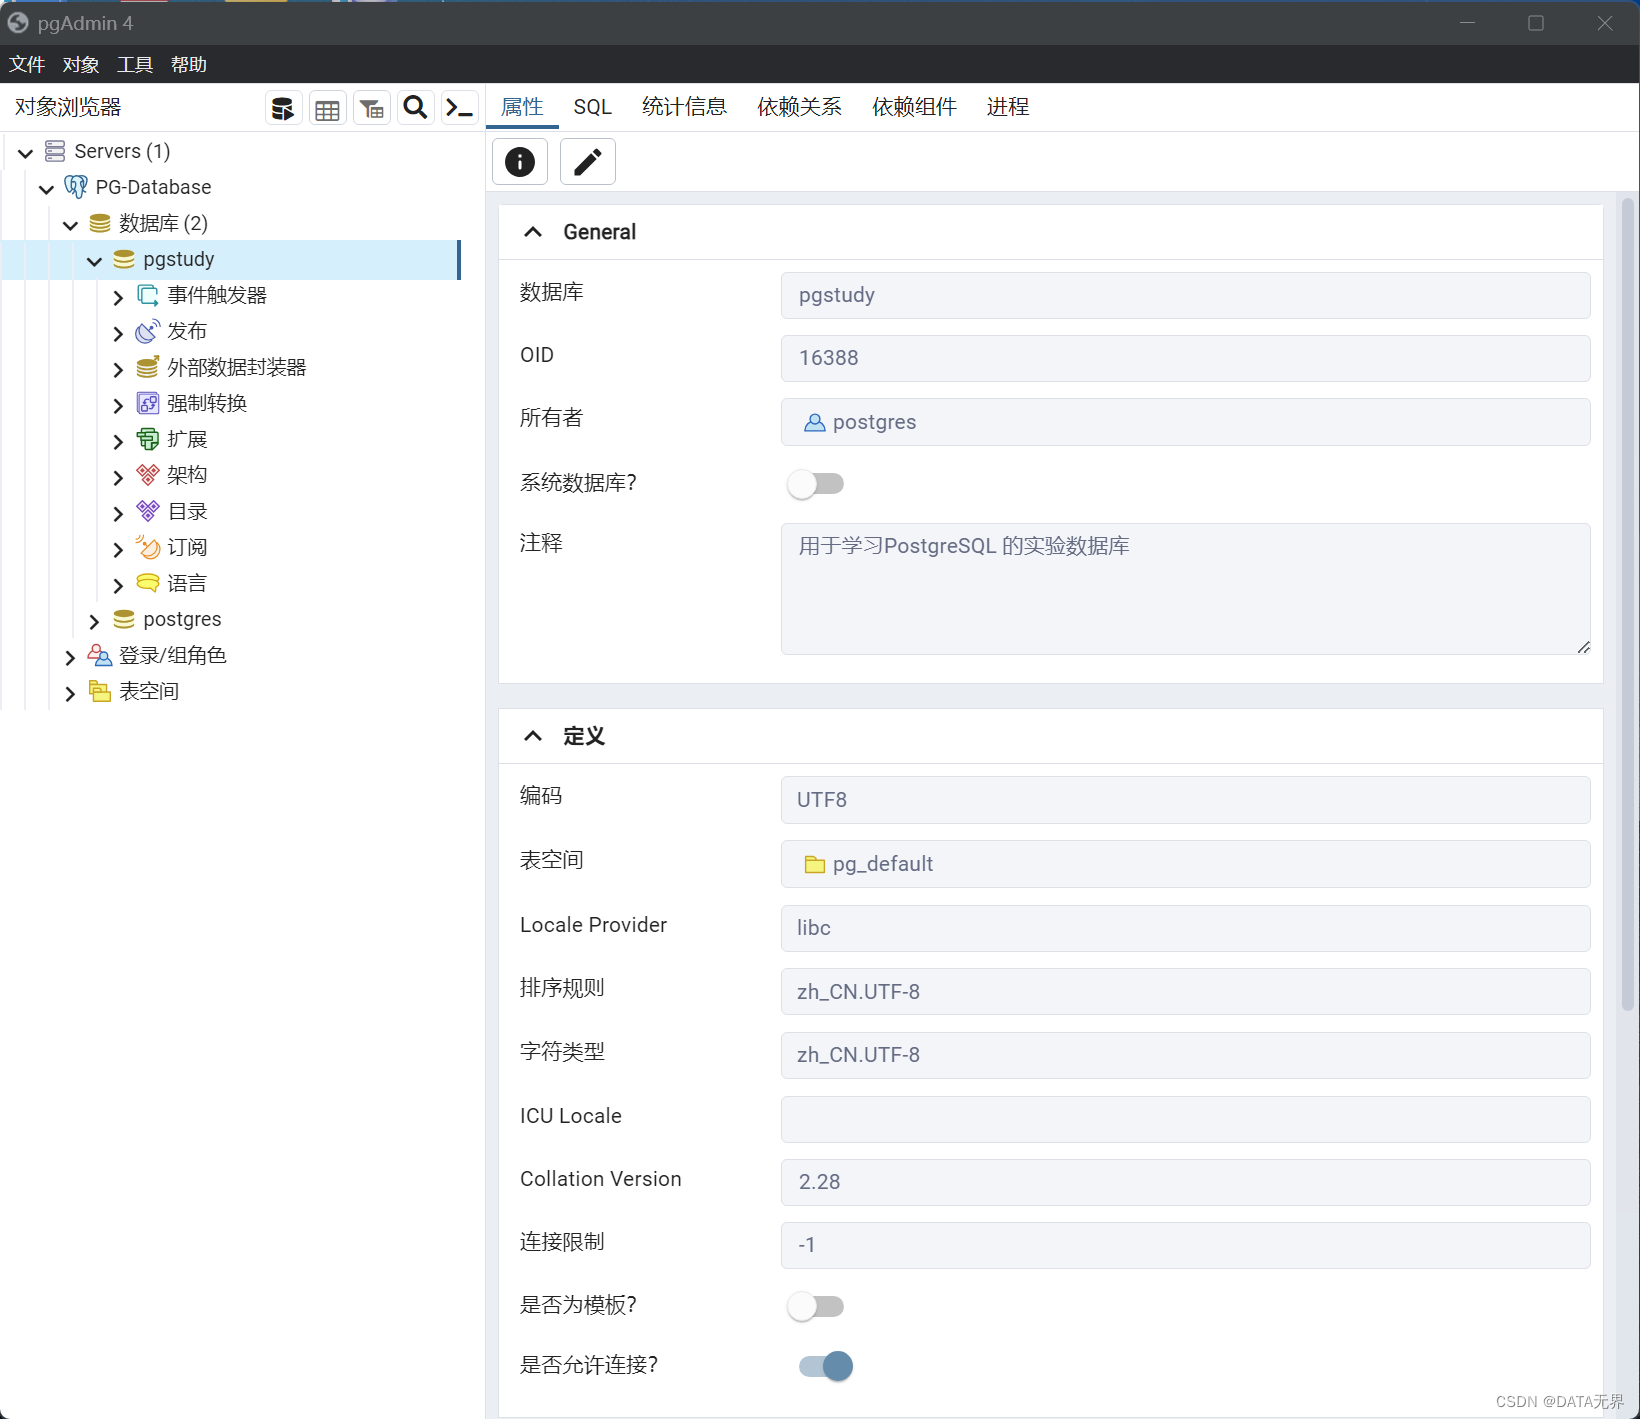
Task: Click the OID field 16388
Action: pos(1185,358)
